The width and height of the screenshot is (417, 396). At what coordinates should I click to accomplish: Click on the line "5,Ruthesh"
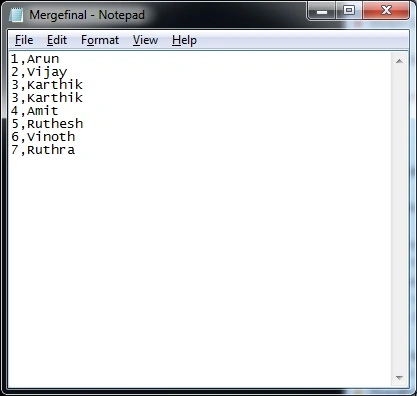pos(47,124)
